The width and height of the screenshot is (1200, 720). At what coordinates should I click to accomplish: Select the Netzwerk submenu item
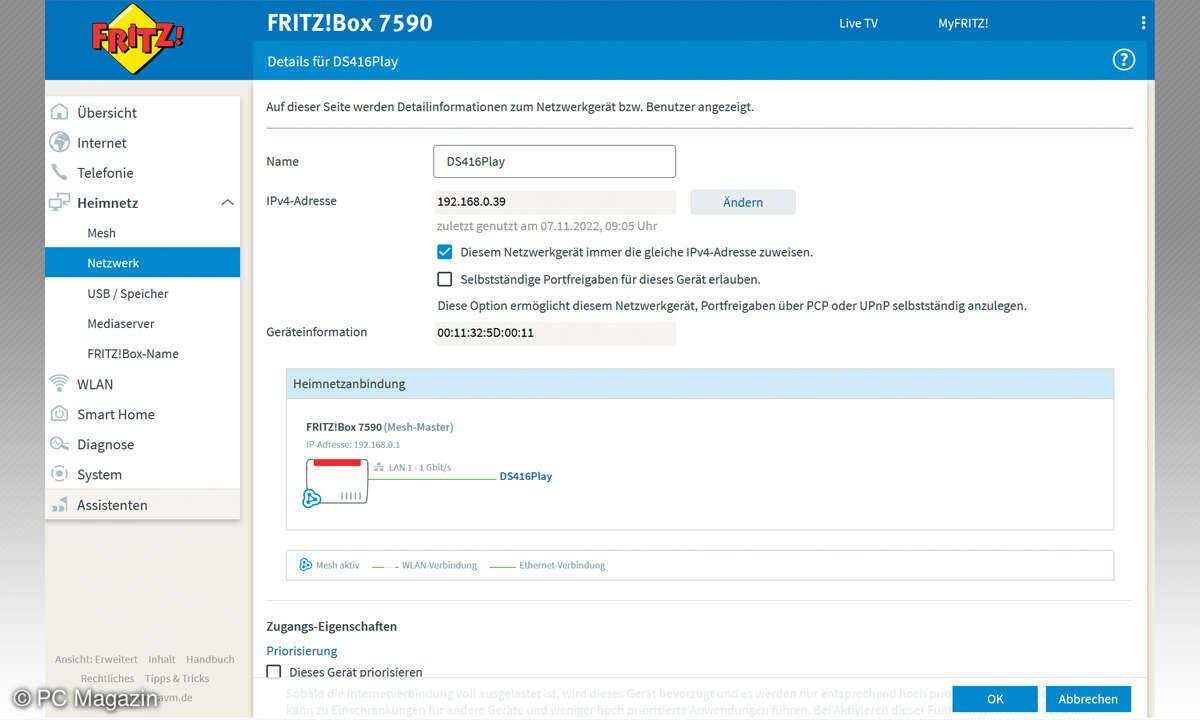(142, 263)
